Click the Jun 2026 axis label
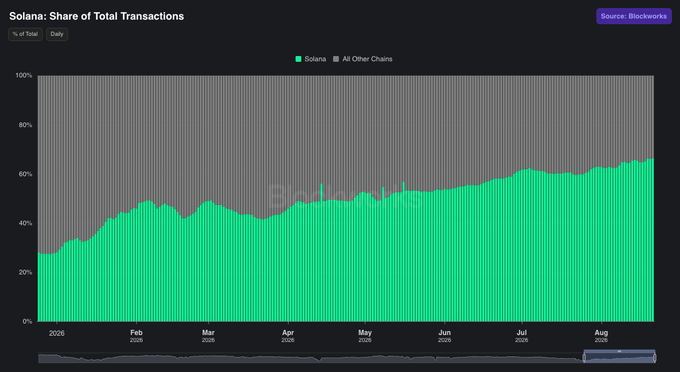Screen dimensions: 680x372 pos(445,336)
